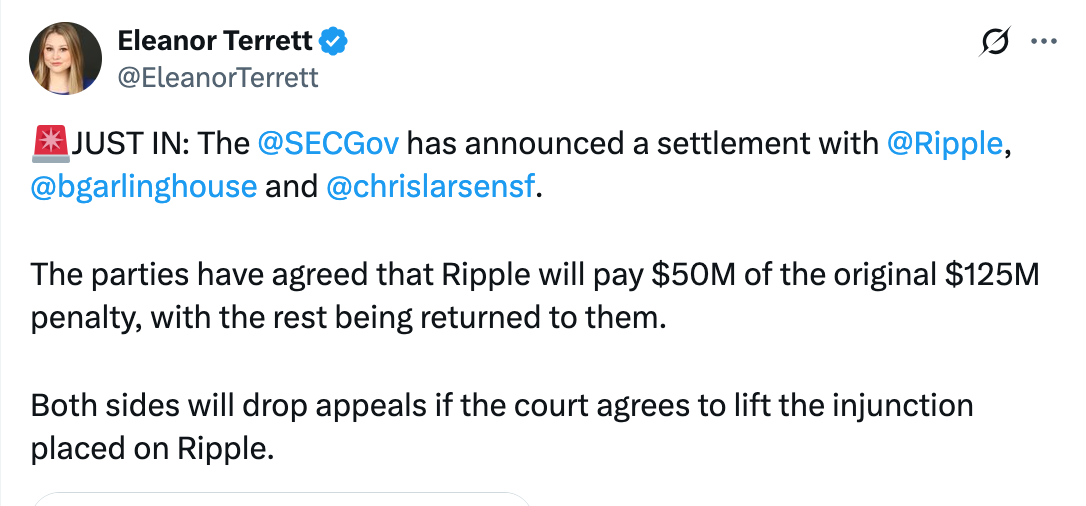This screenshot has height=506, width=1086.
Task: Open Eleanor Terrett's profile picture
Action: (65, 58)
